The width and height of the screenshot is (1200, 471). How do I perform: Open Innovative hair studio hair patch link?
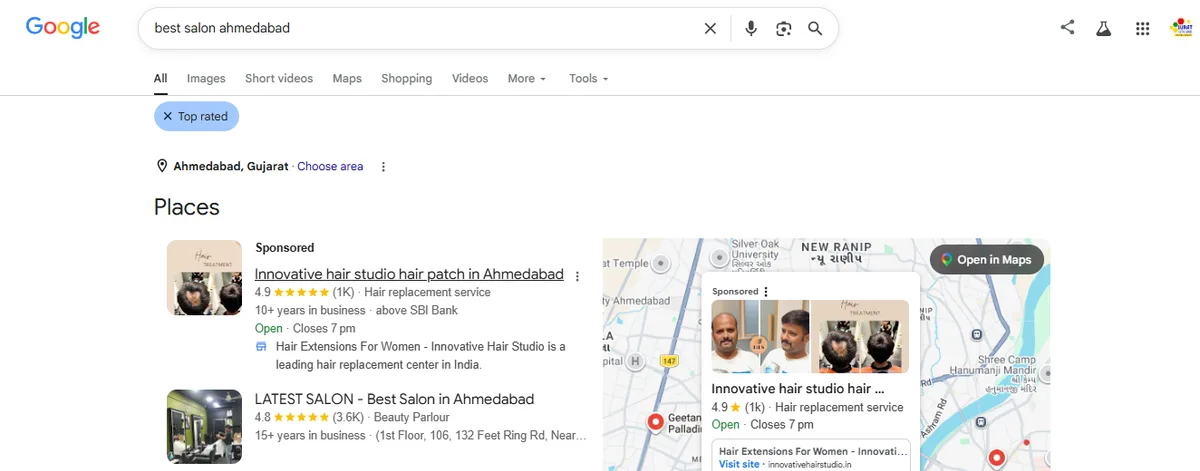click(x=409, y=274)
